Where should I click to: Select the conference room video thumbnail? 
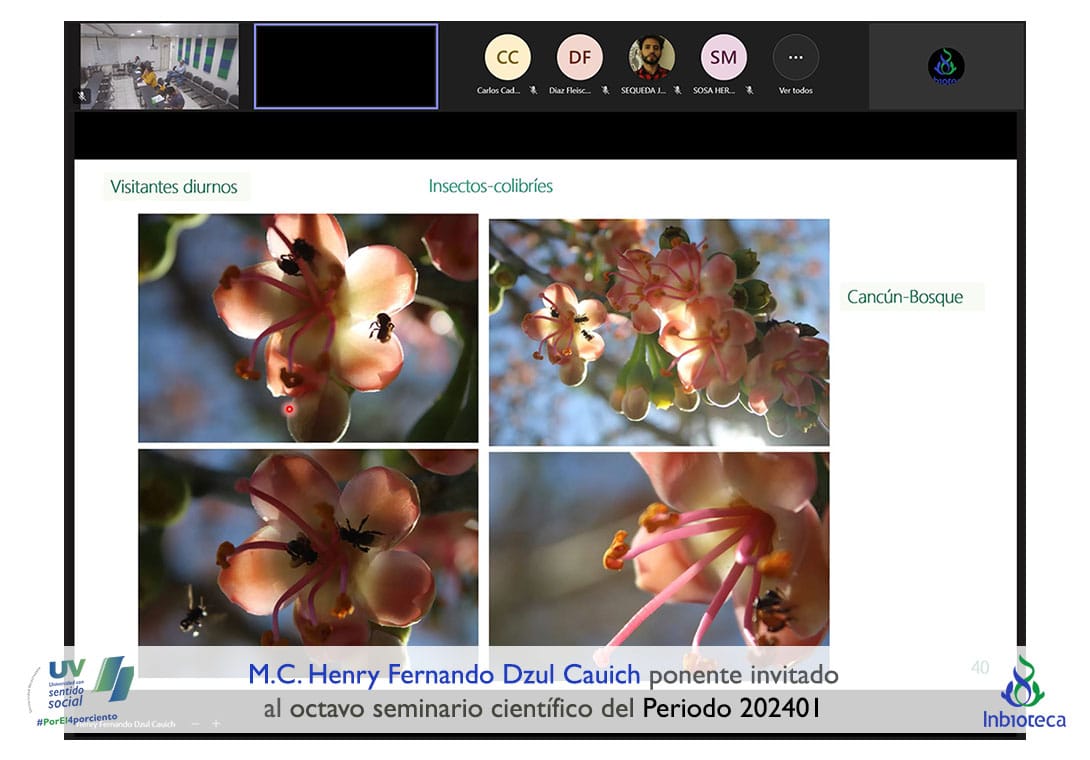[x=159, y=66]
